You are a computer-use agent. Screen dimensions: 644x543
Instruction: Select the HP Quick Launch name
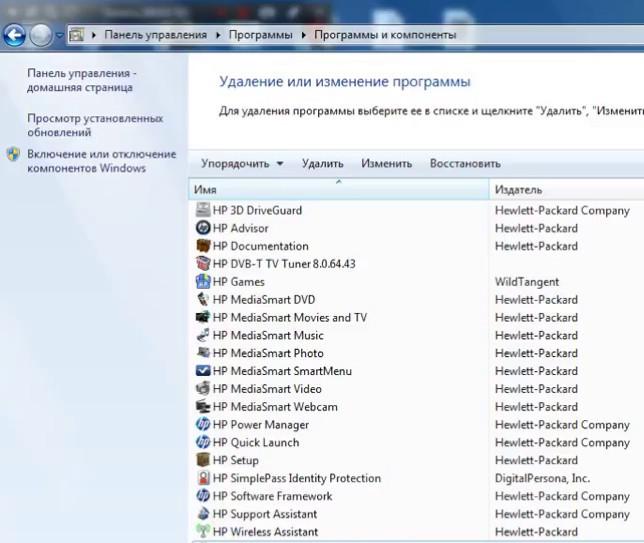coord(256,442)
